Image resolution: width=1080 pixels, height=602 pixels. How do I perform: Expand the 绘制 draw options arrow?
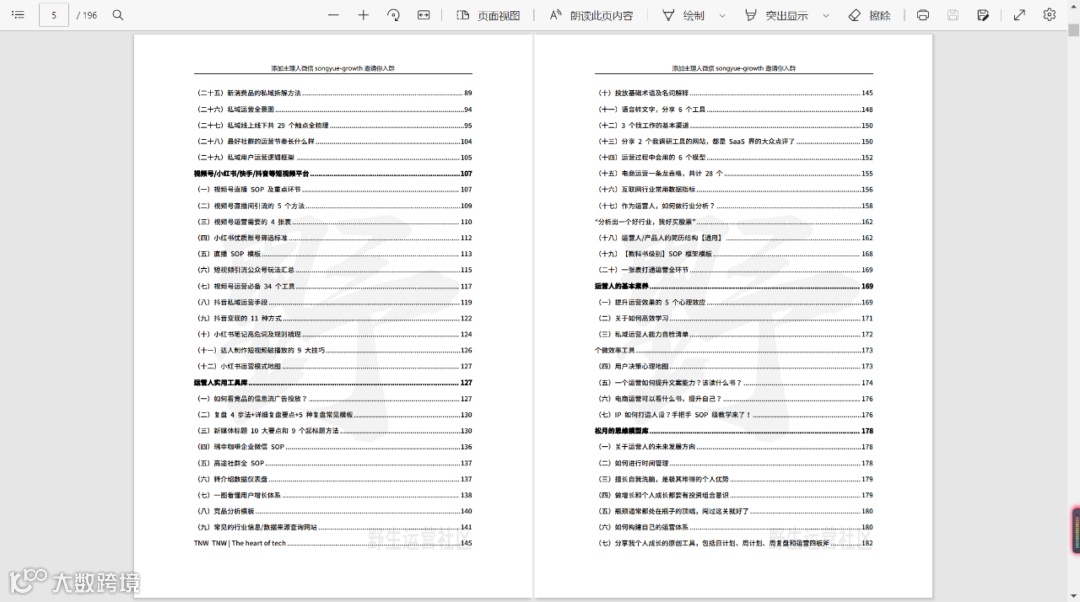(722, 15)
